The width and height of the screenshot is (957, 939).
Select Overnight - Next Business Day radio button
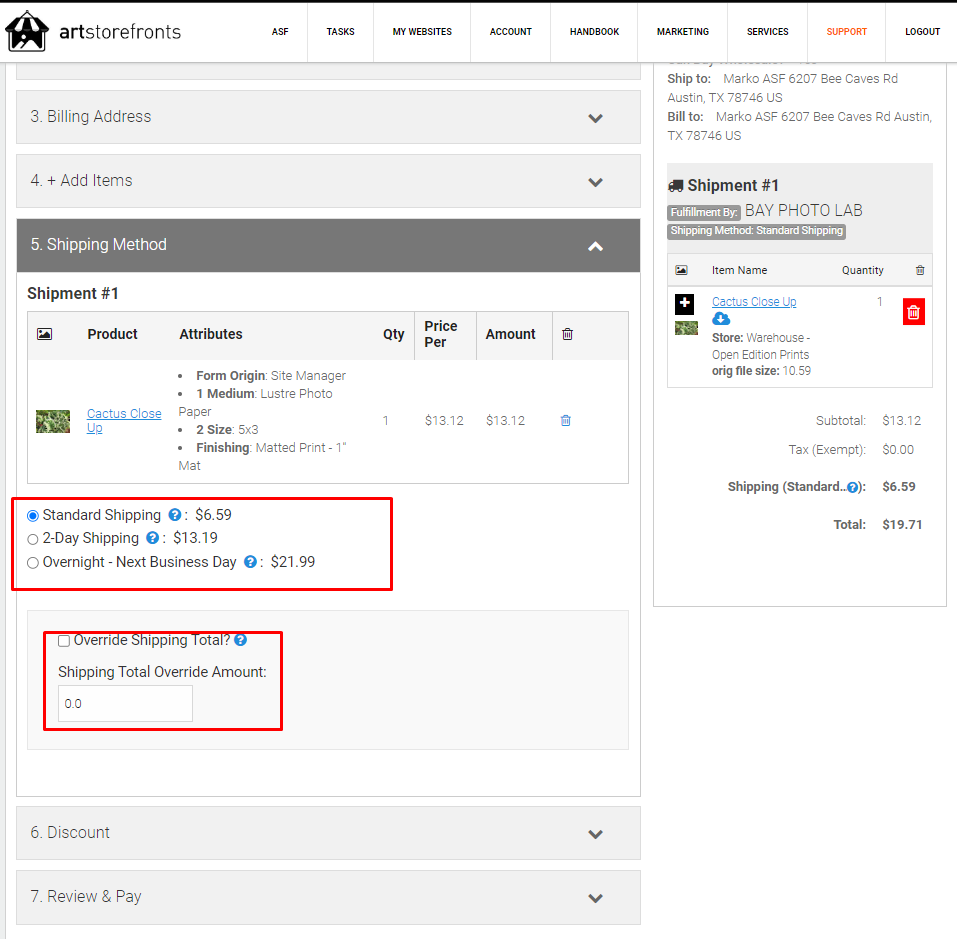[33, 563]
